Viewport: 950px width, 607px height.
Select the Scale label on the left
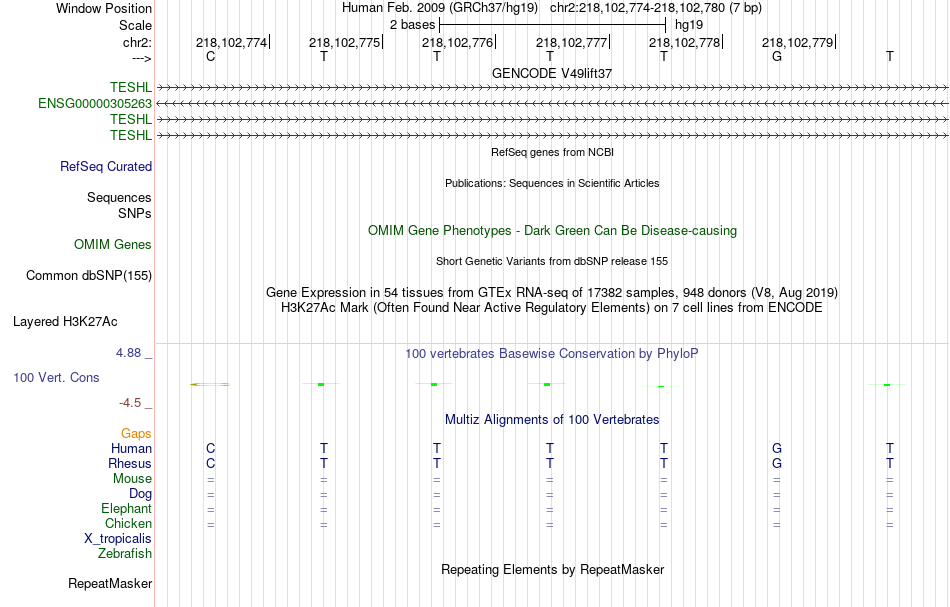pos(135,25)
